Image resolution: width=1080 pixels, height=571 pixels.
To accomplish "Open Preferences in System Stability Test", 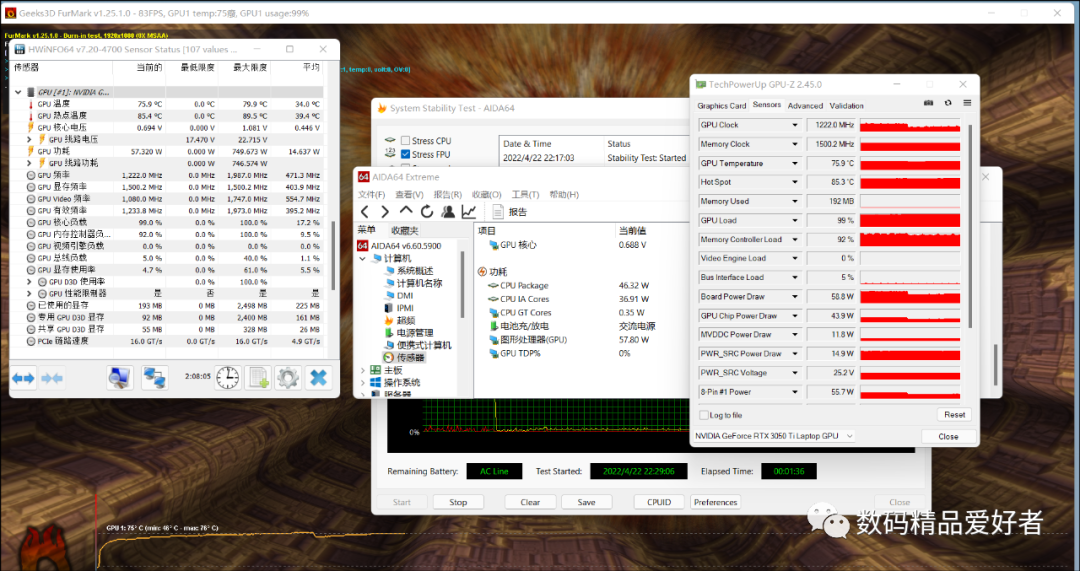I will [716, 502].
